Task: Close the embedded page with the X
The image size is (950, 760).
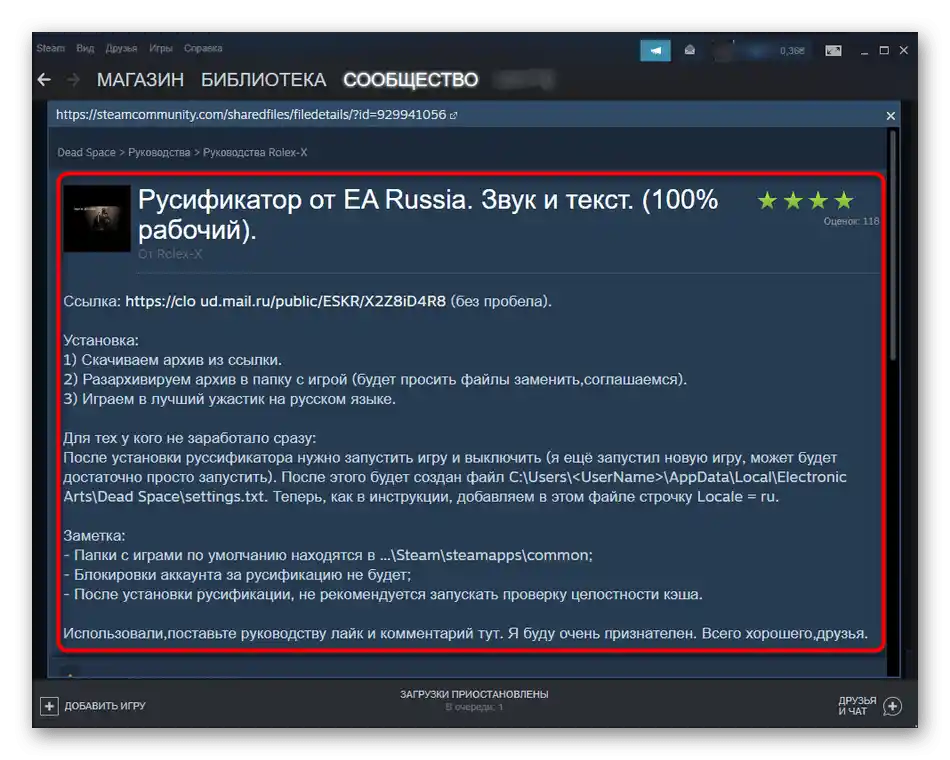Action: click(890, 116)
